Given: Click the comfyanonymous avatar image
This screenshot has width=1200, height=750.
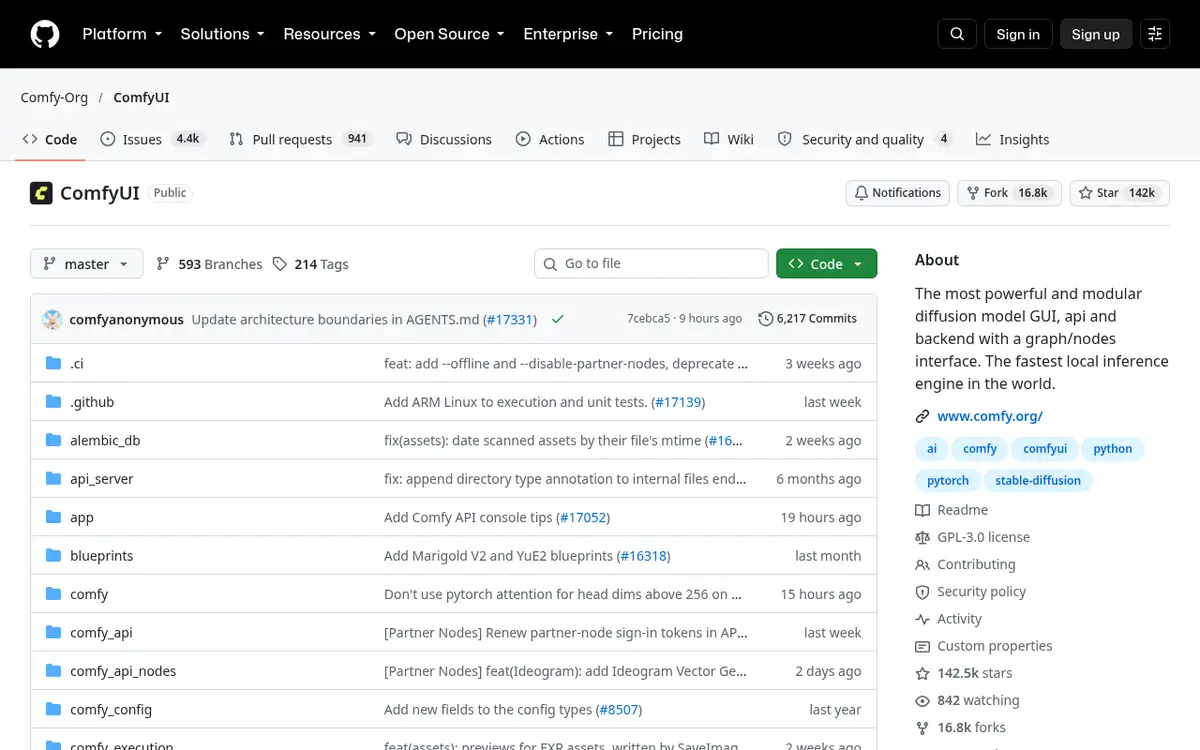Looking at the screenshot, I should coord(52,319).
